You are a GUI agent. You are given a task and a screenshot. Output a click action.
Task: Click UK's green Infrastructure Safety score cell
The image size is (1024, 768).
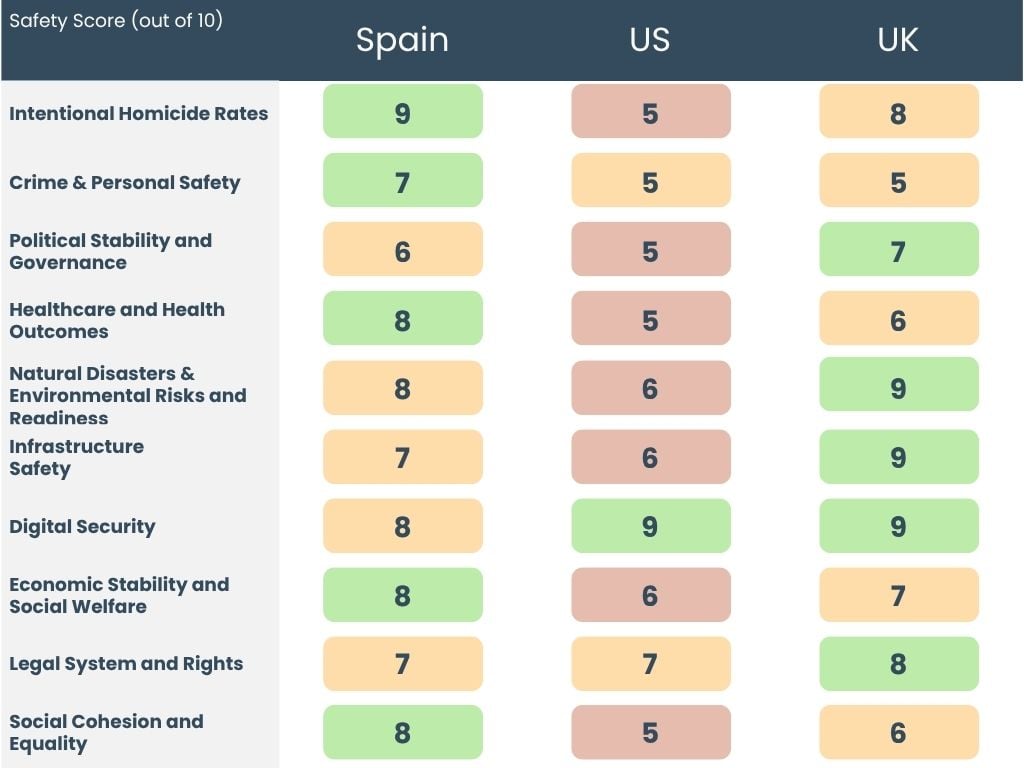click(x=898, y=457)
